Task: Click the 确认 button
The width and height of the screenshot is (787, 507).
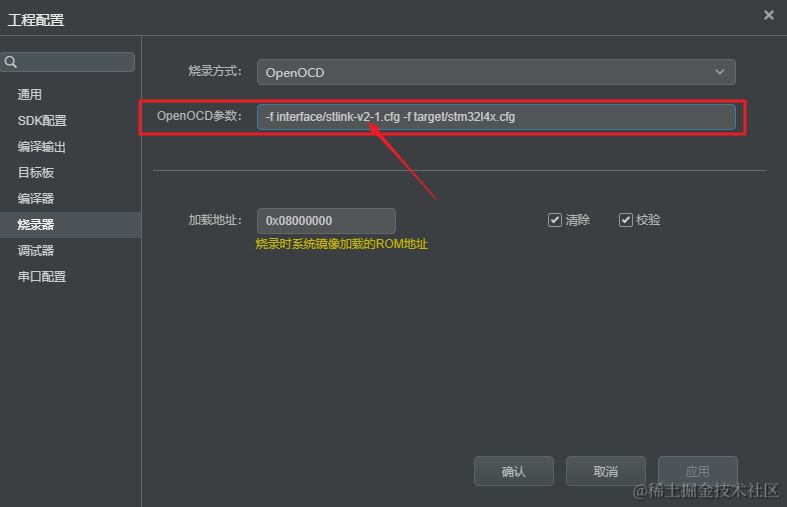Action: pos(513,471)
